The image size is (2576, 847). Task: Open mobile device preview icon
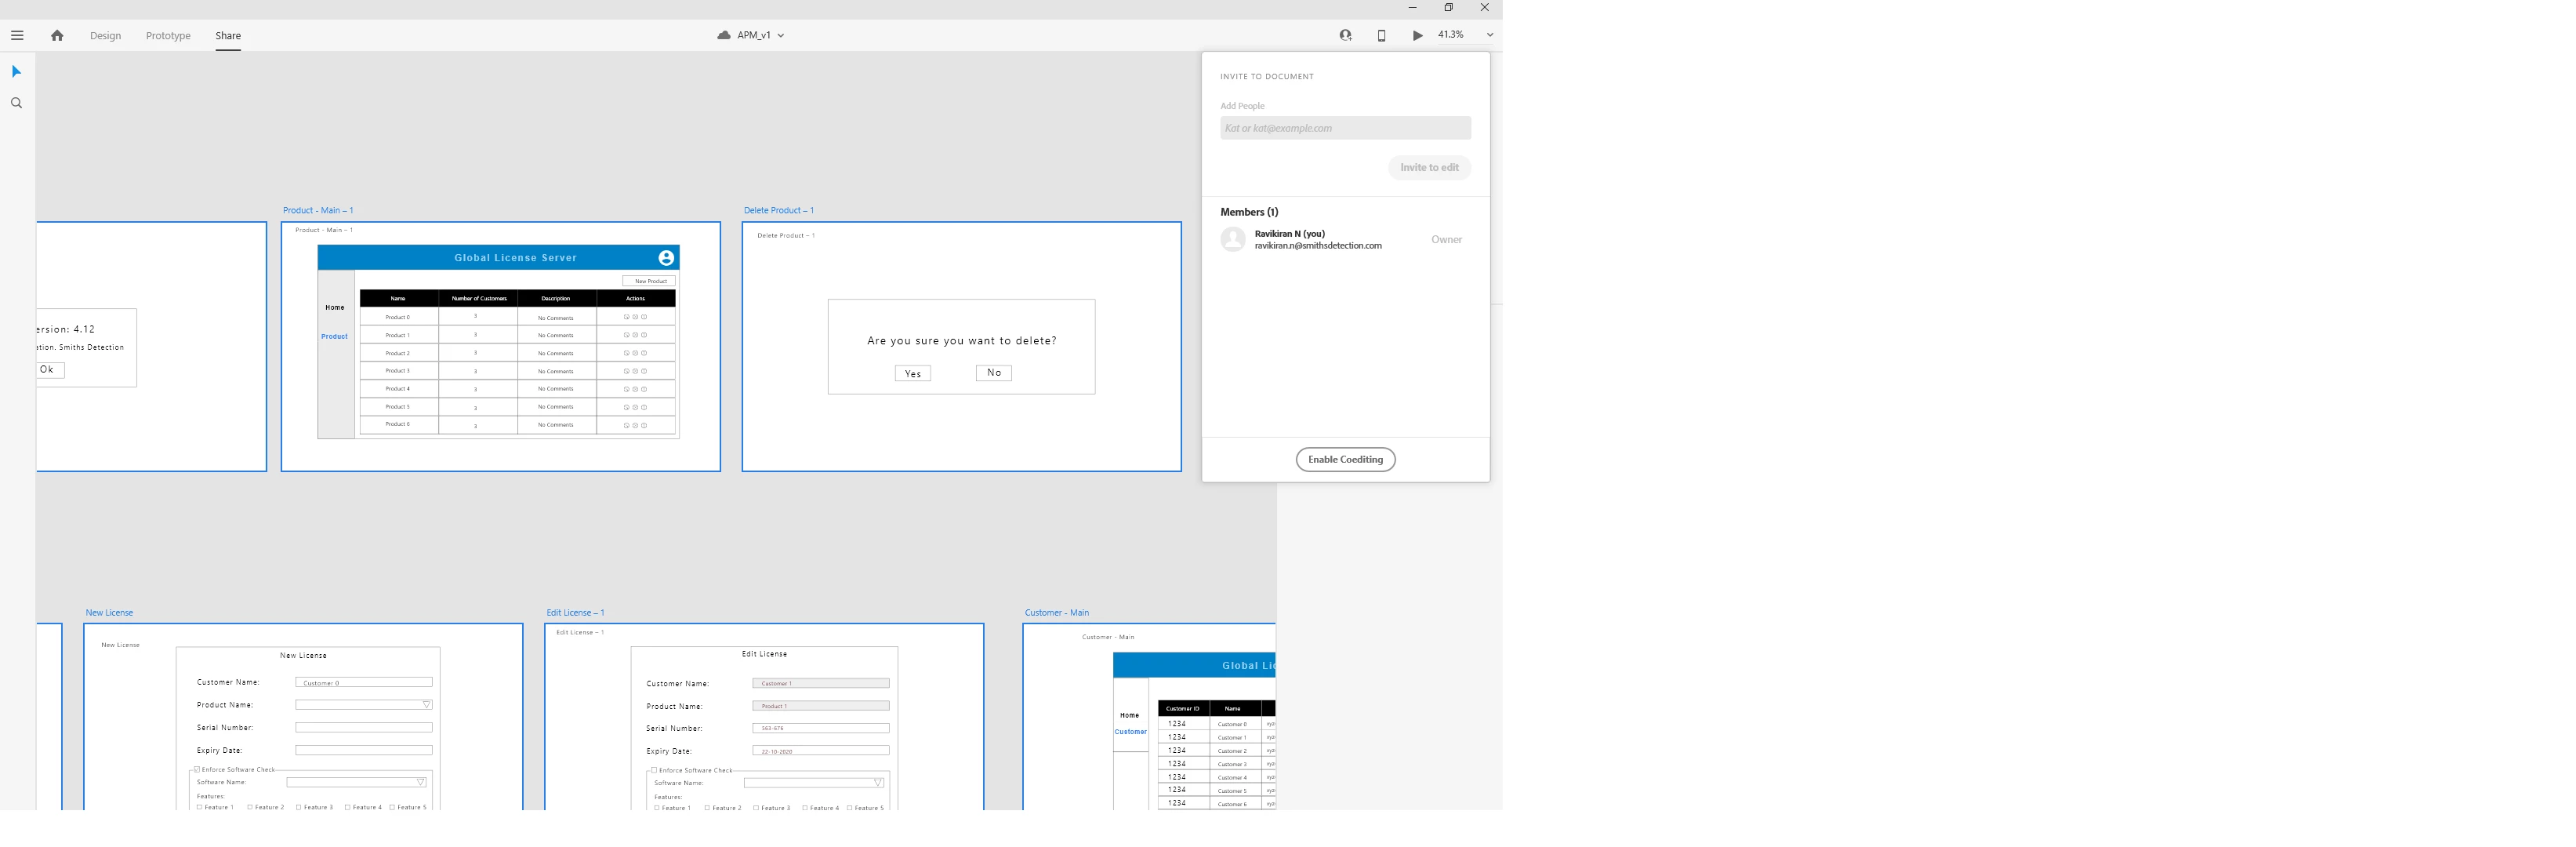pos(1381,35)
